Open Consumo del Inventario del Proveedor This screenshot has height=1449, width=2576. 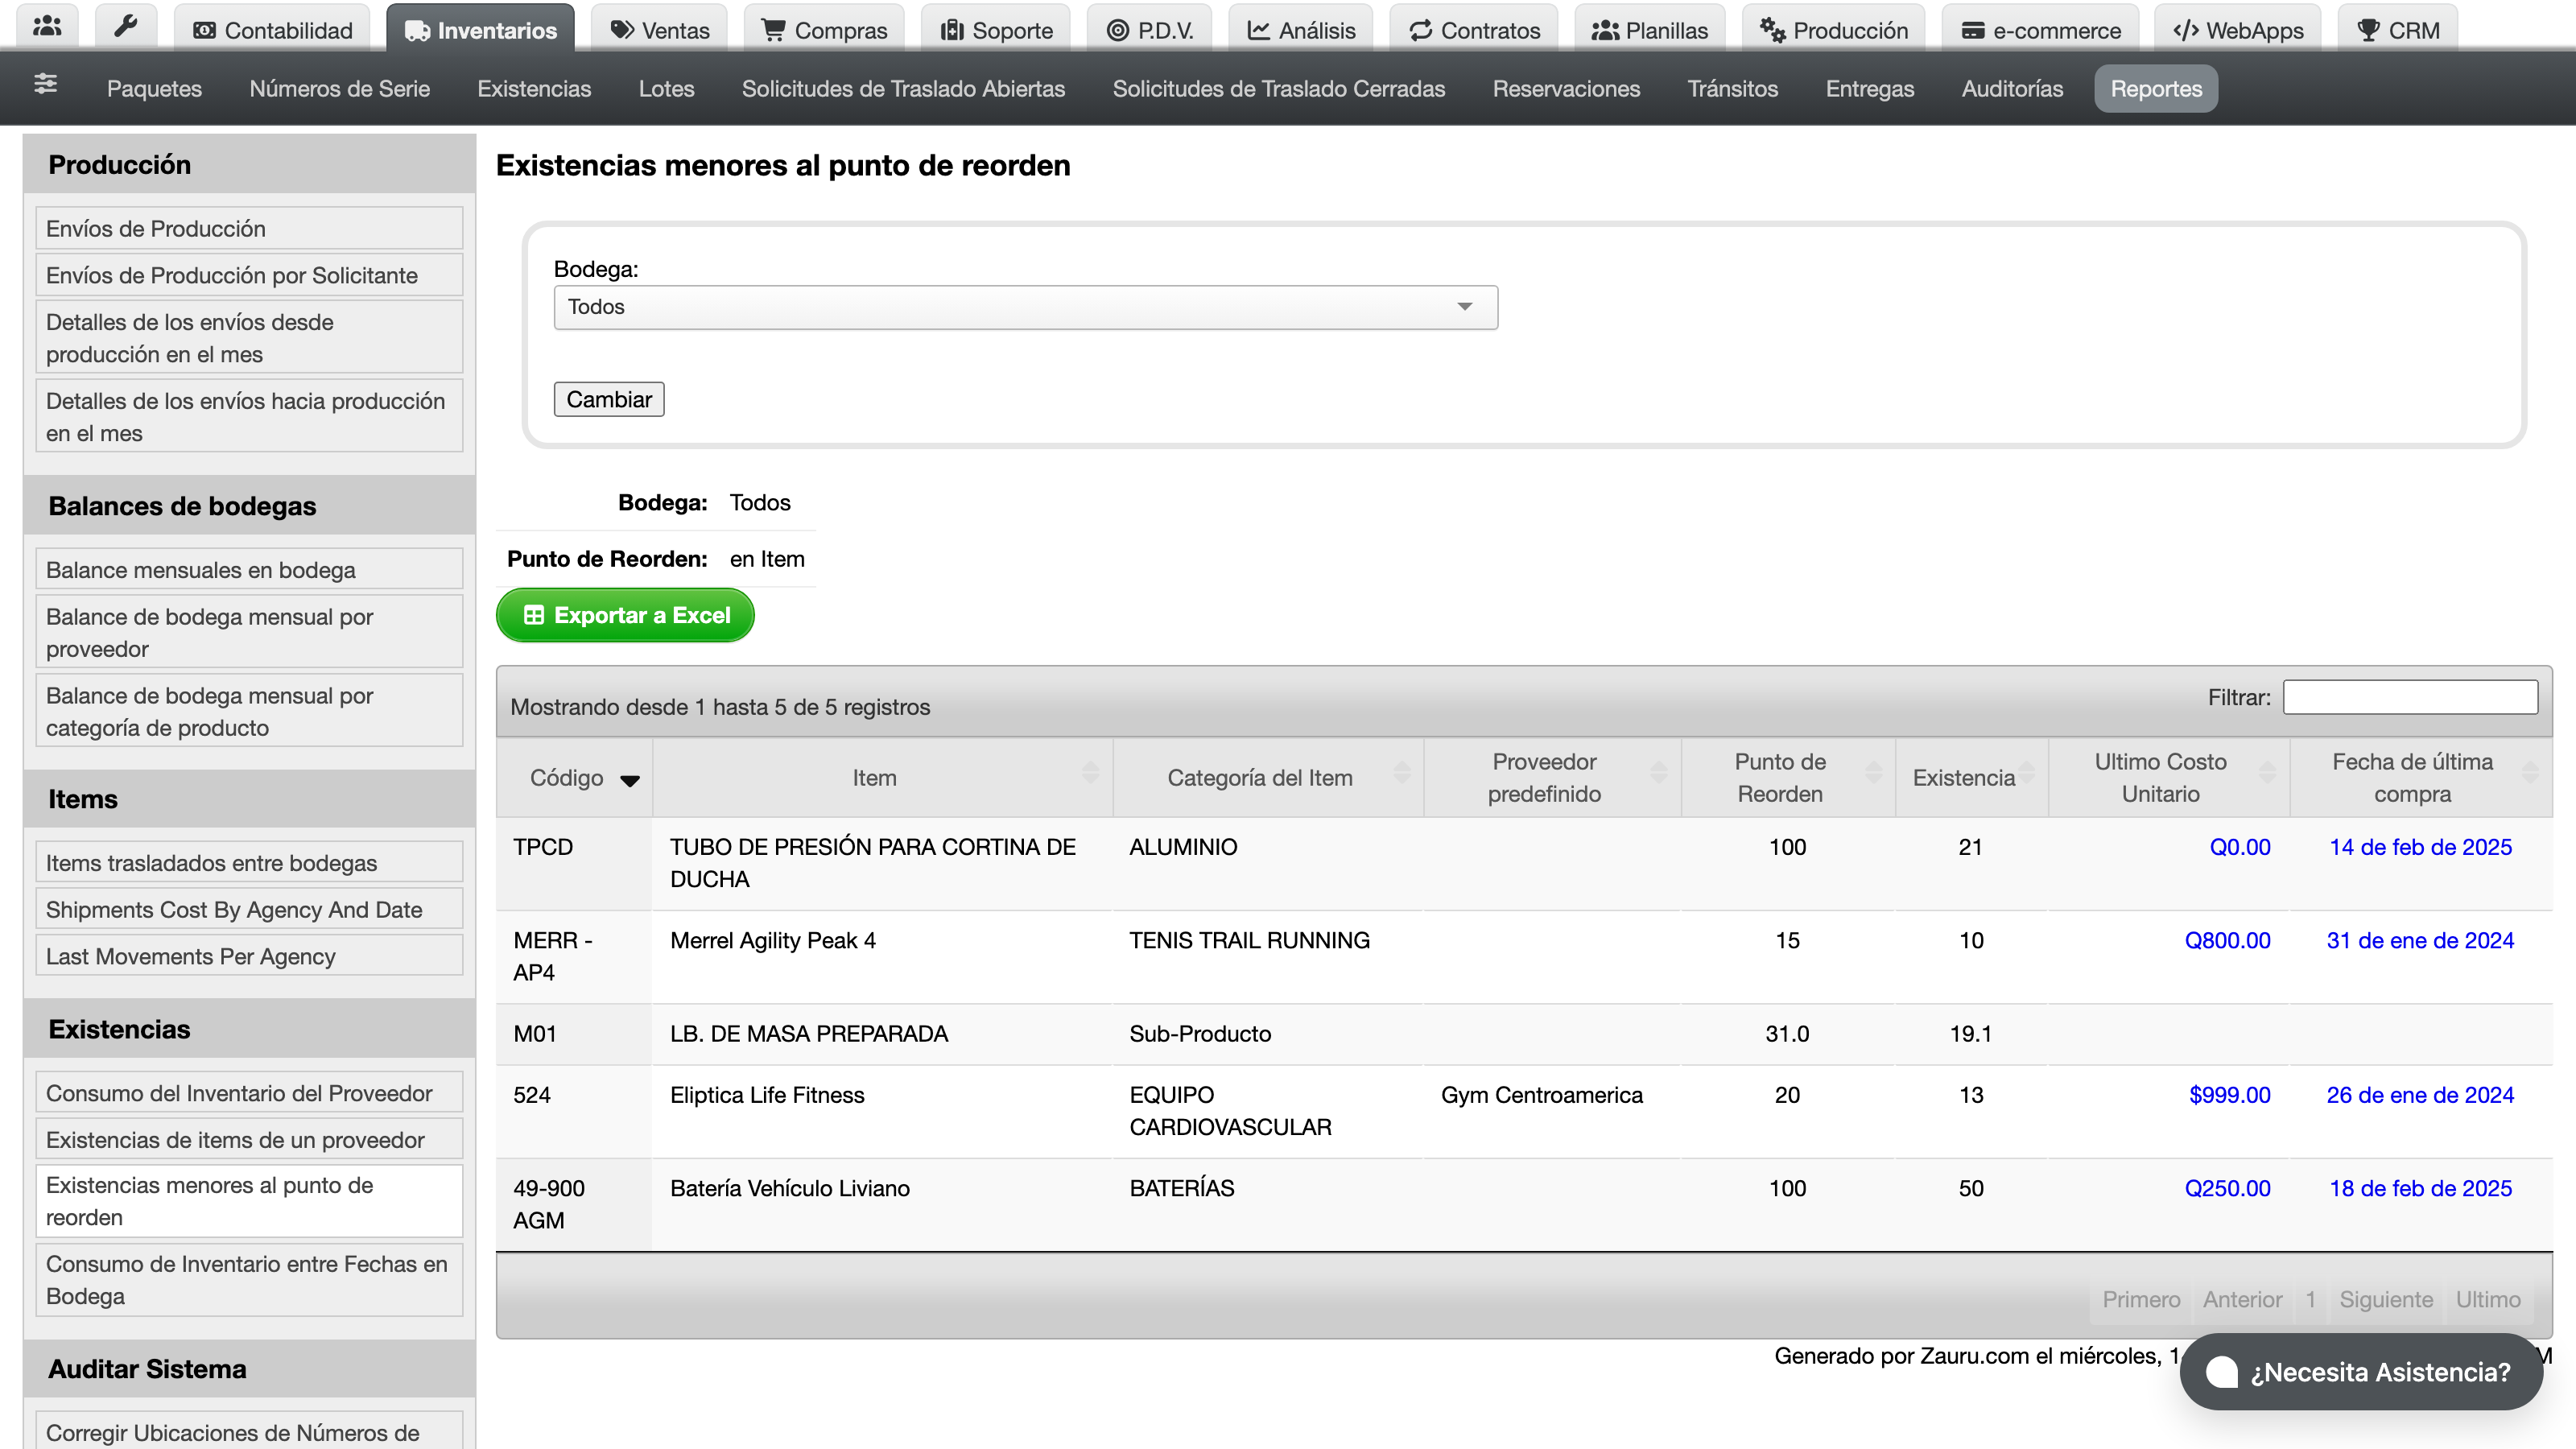click(249, 1093)
